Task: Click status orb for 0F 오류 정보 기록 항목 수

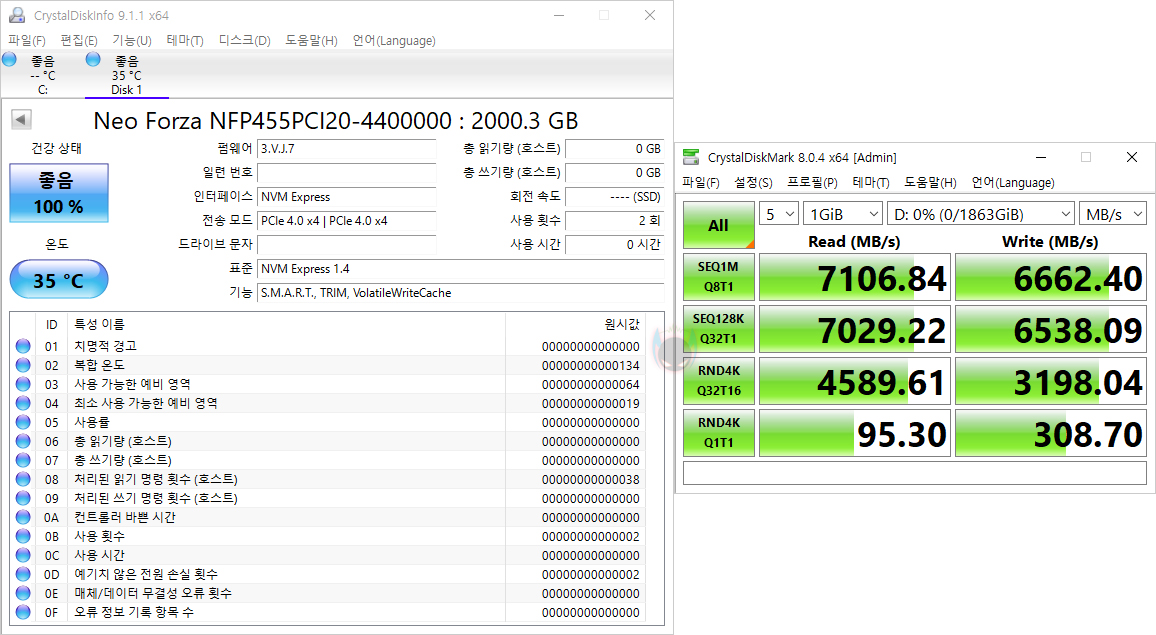Action: pyautogui.click(x=23, y=612)
